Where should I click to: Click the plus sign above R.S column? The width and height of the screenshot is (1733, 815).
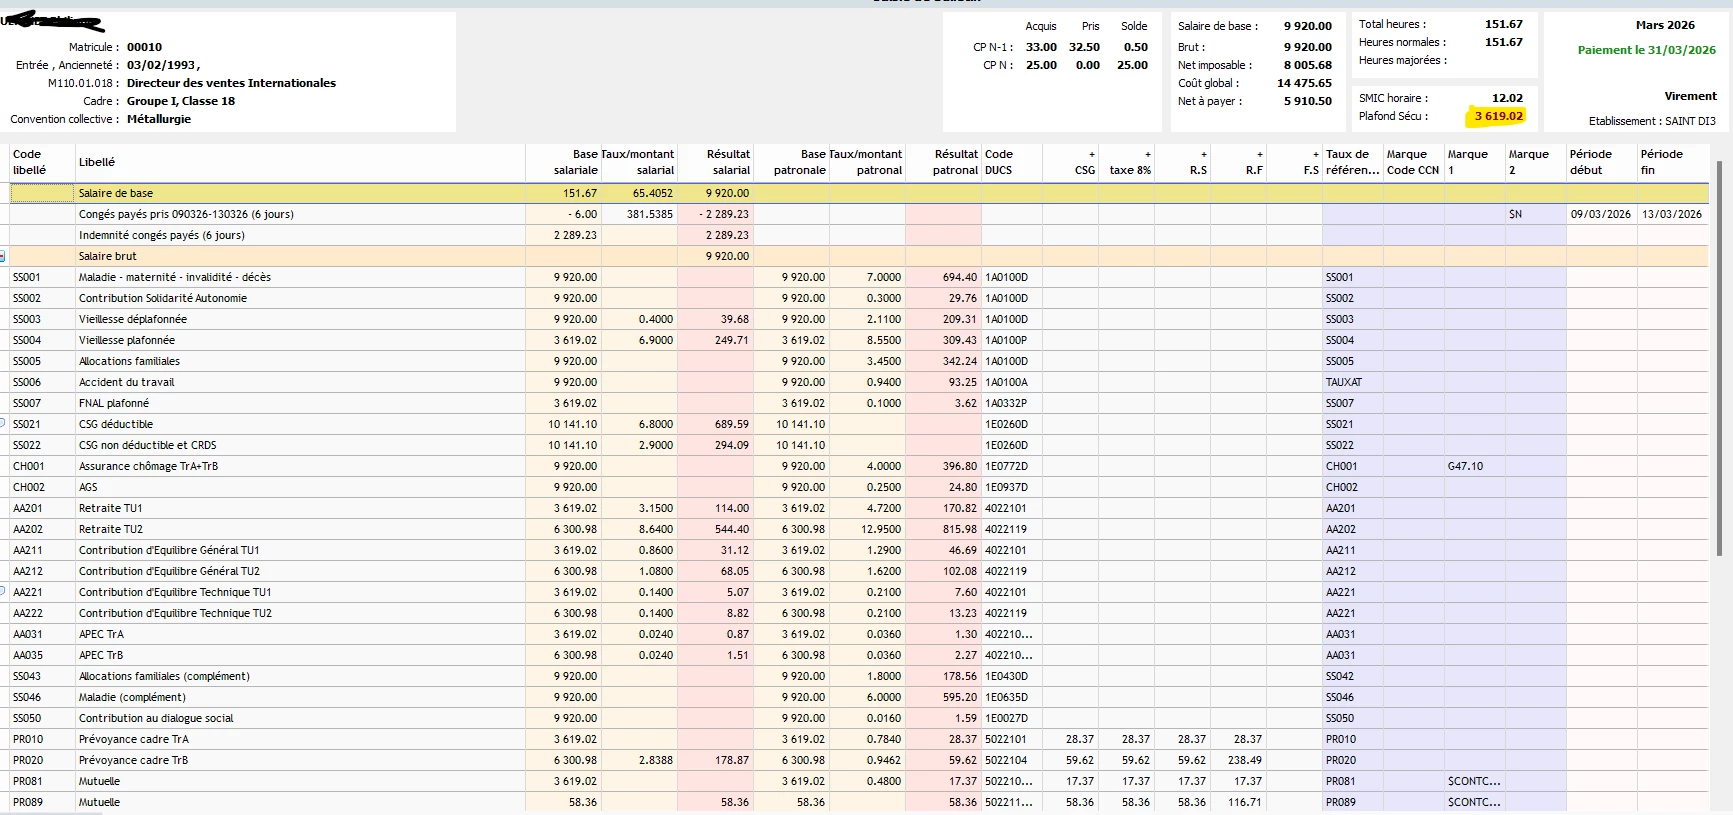1203,154
